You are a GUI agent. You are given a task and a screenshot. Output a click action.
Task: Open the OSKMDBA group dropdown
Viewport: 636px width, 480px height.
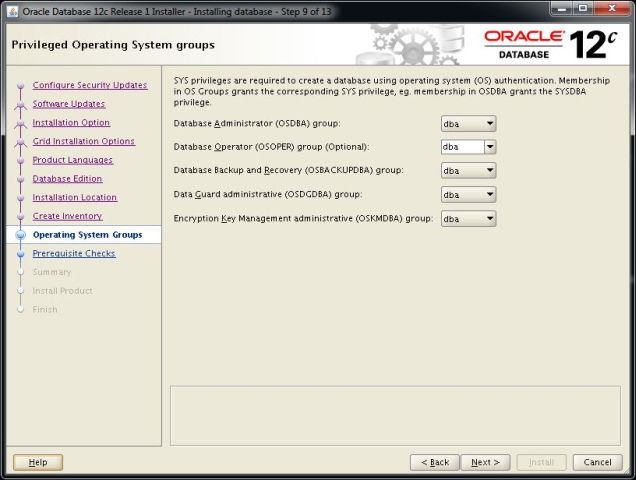point(468,219)
